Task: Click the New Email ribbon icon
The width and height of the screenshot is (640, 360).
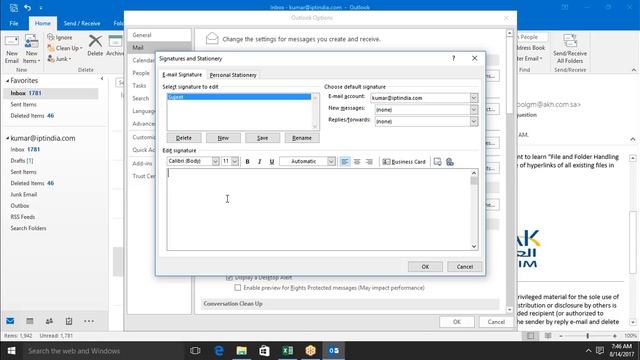Action: coord(12,49)
